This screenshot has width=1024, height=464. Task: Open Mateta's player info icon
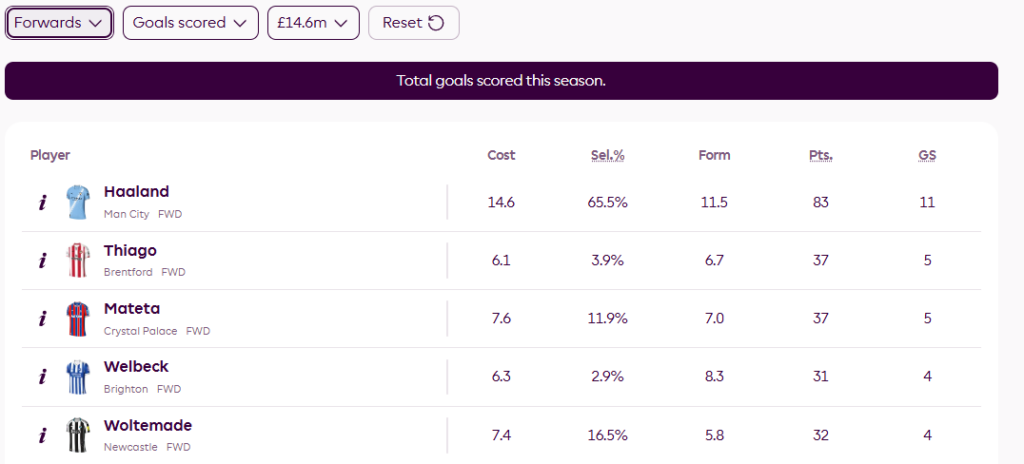pos(42,319)
